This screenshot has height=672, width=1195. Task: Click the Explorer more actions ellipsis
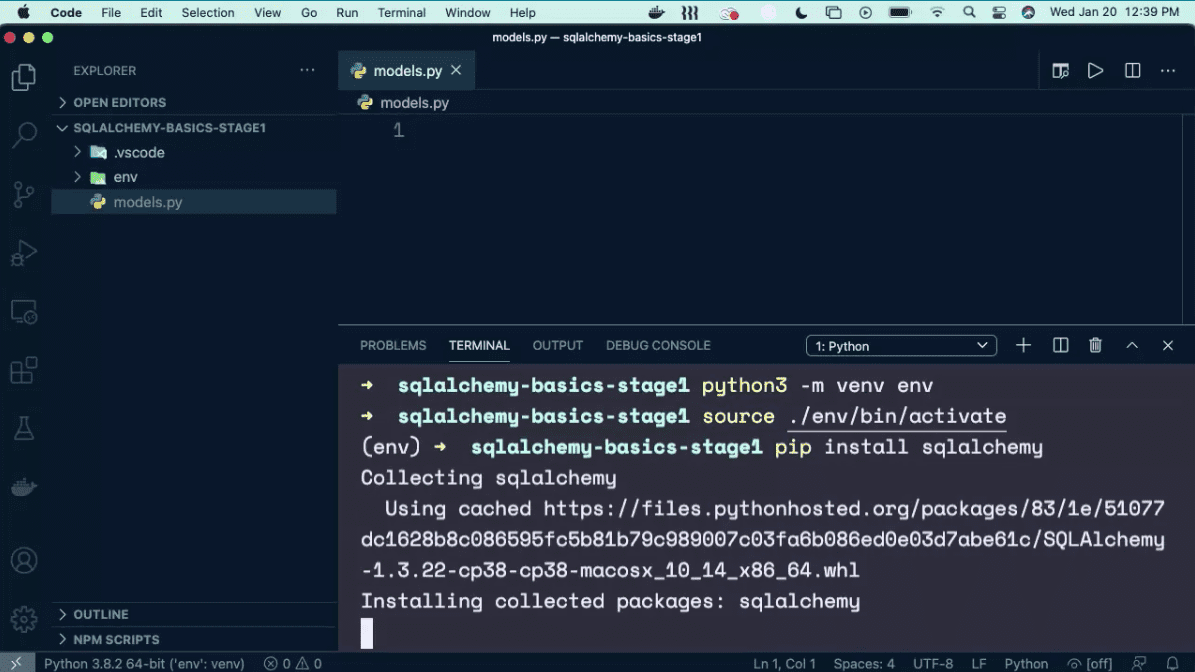click(x=307, y=70)
